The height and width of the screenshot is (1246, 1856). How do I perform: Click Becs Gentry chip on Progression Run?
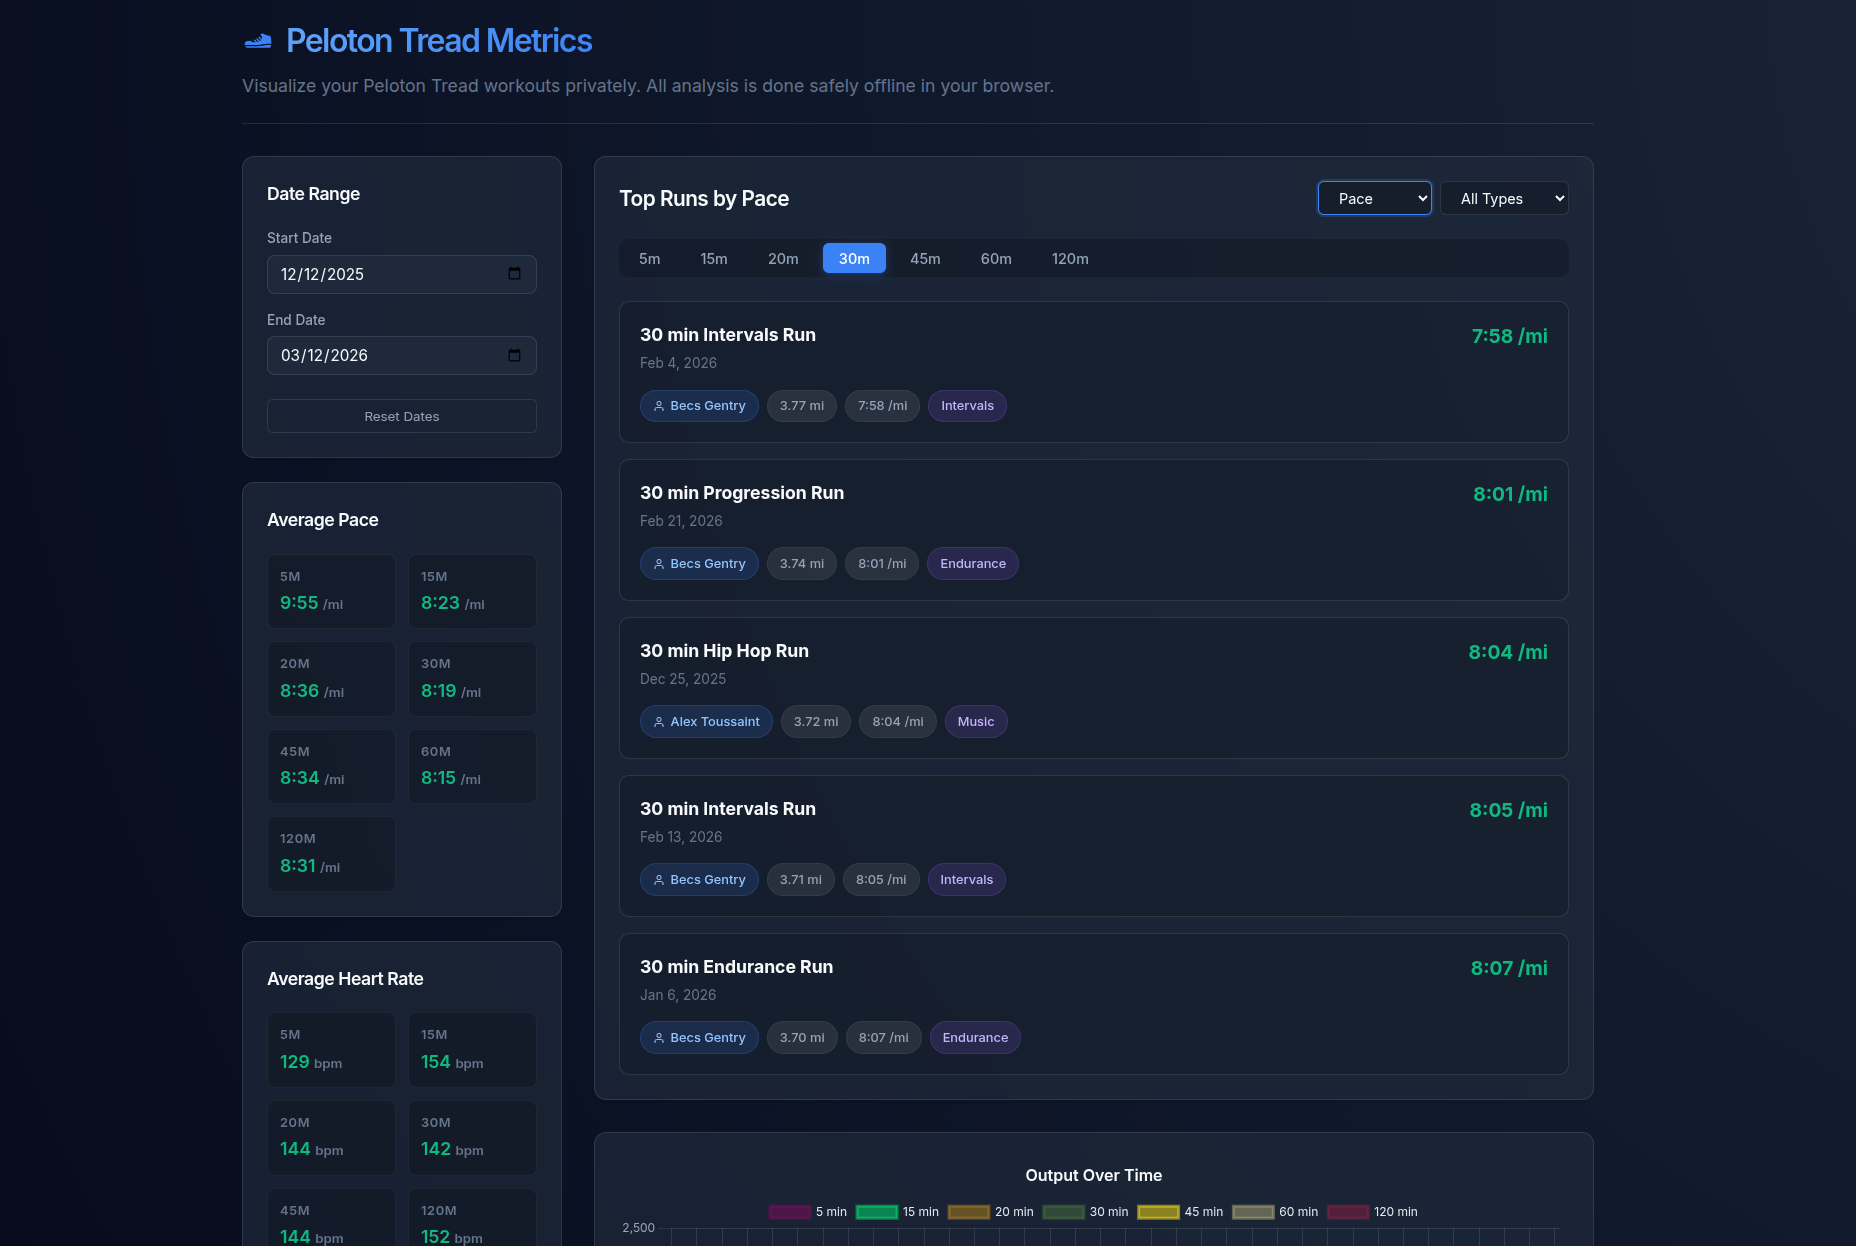(x=699, y=564)
